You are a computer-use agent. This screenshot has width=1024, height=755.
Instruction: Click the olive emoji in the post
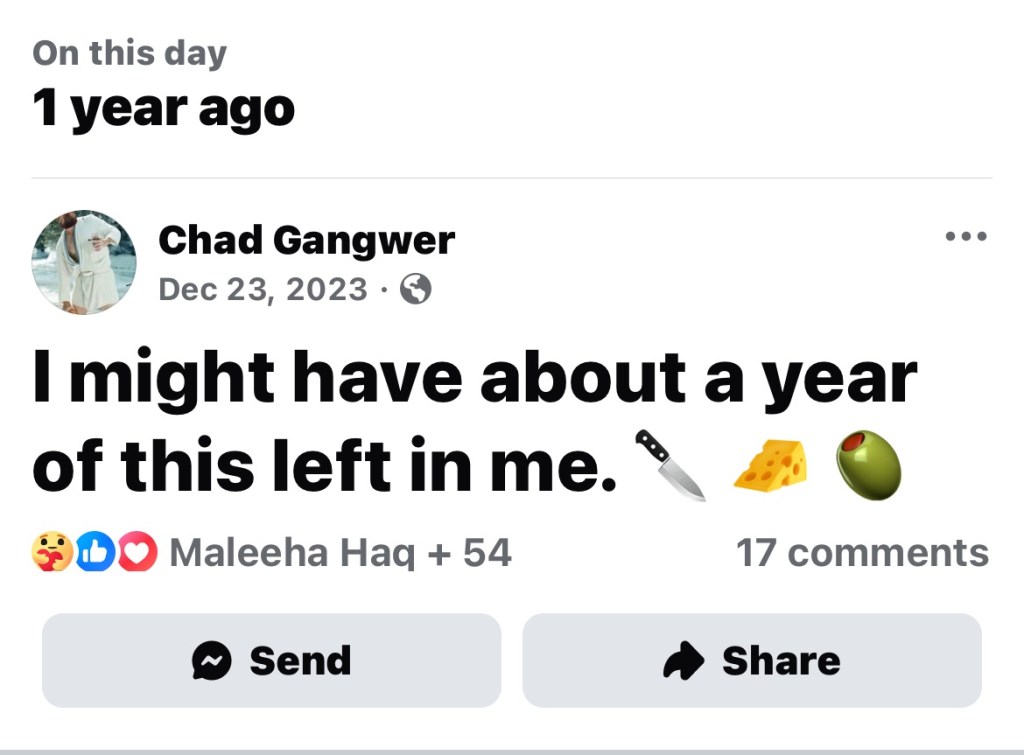point(868,465)
